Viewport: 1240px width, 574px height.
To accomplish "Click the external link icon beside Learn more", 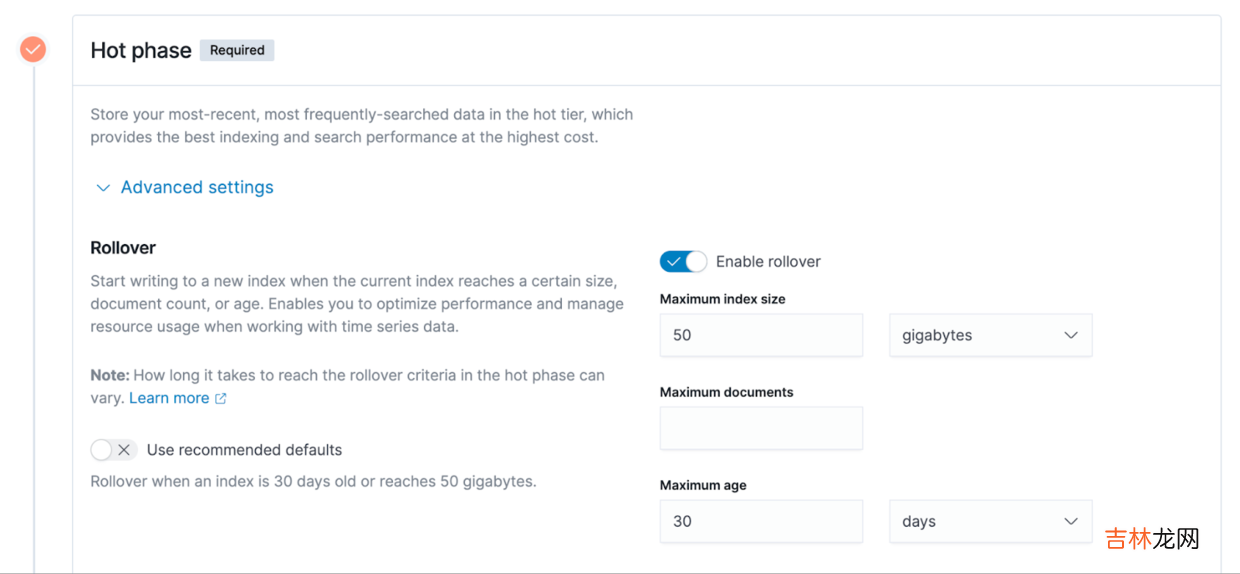I will pyautogui.click(x=221, y=398).
